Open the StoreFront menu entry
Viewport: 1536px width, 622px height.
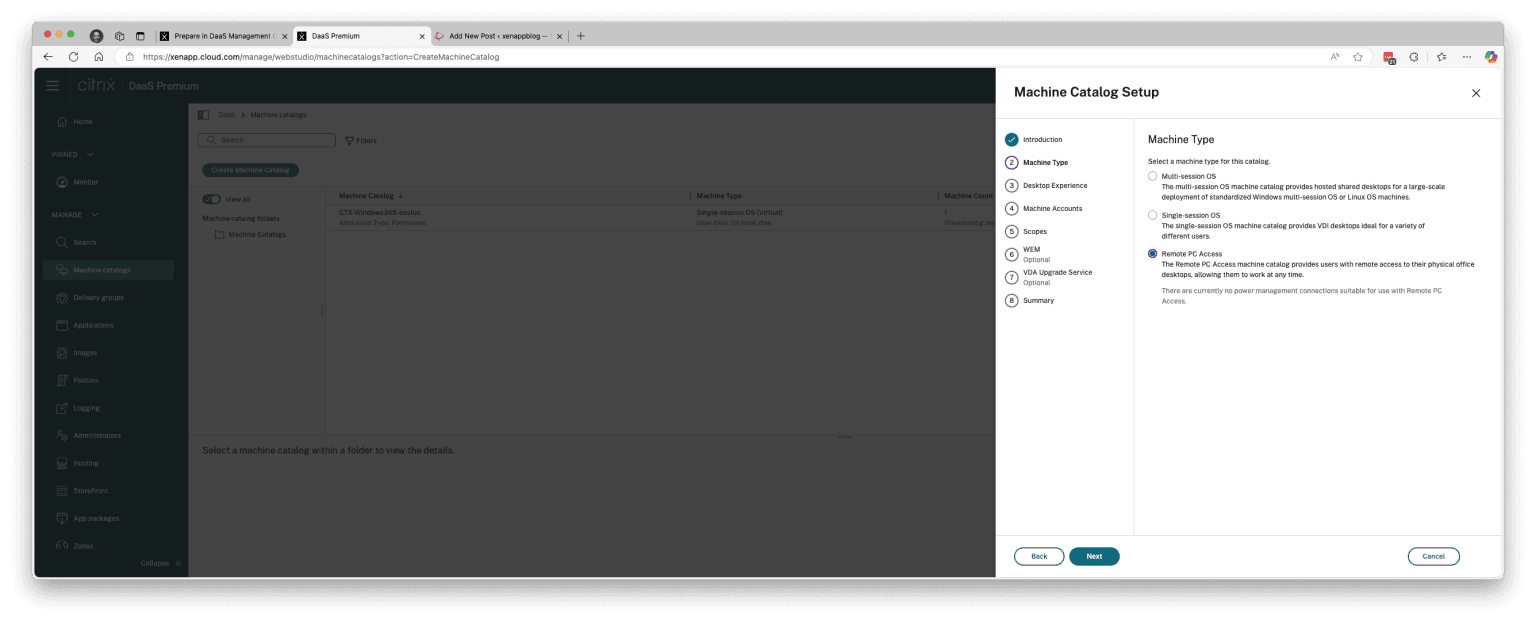click(x=89, y=490)
